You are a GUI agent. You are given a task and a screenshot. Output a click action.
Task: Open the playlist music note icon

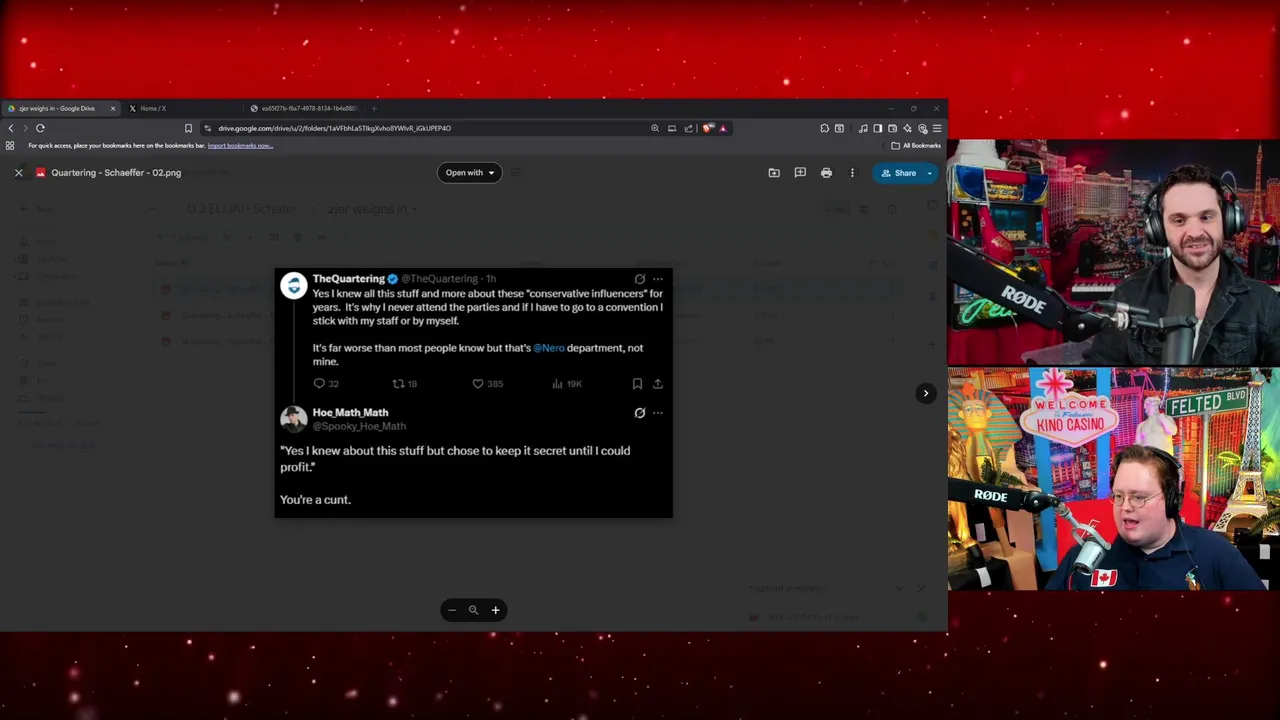[x=863, y=128]
